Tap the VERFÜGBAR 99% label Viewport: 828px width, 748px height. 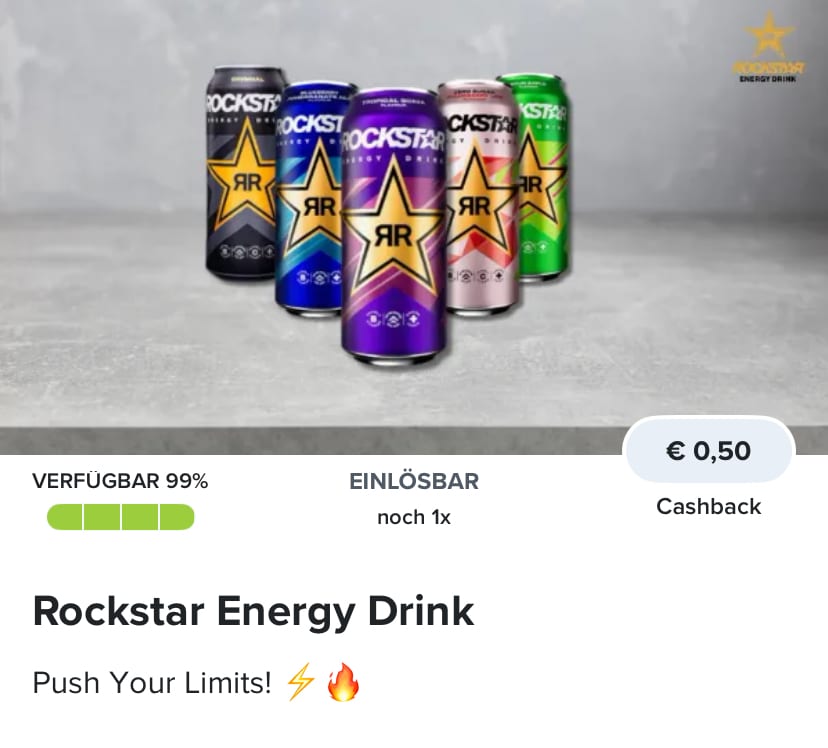pyautogui.click(x=120, y=481)
